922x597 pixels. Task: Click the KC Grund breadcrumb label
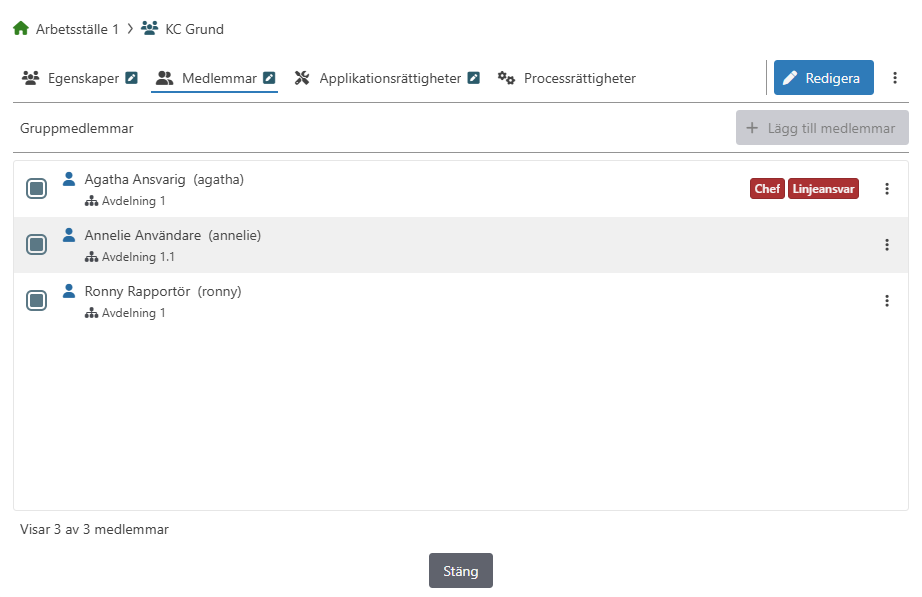point(195,29)
